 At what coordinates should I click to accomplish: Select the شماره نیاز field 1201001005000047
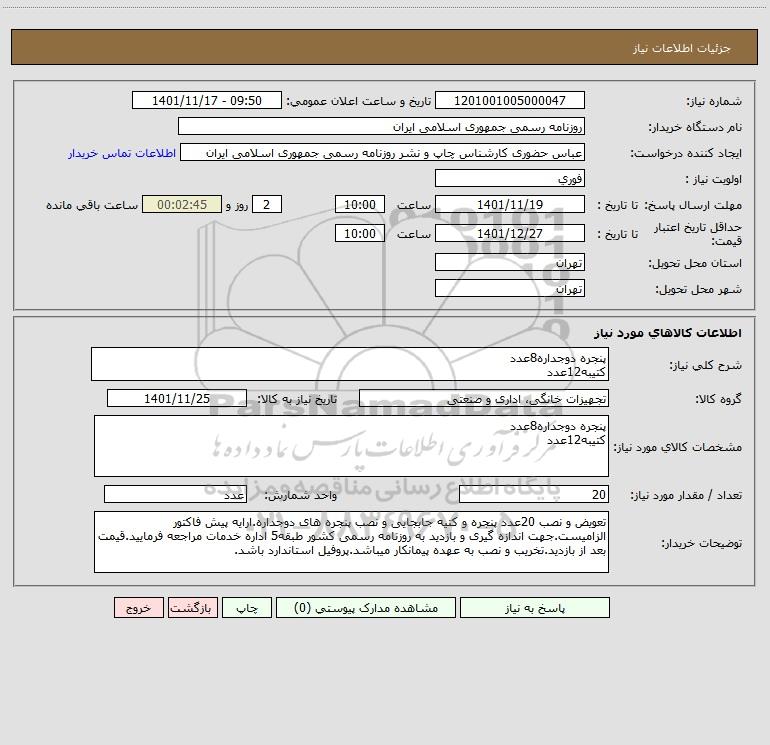(510, 100)
